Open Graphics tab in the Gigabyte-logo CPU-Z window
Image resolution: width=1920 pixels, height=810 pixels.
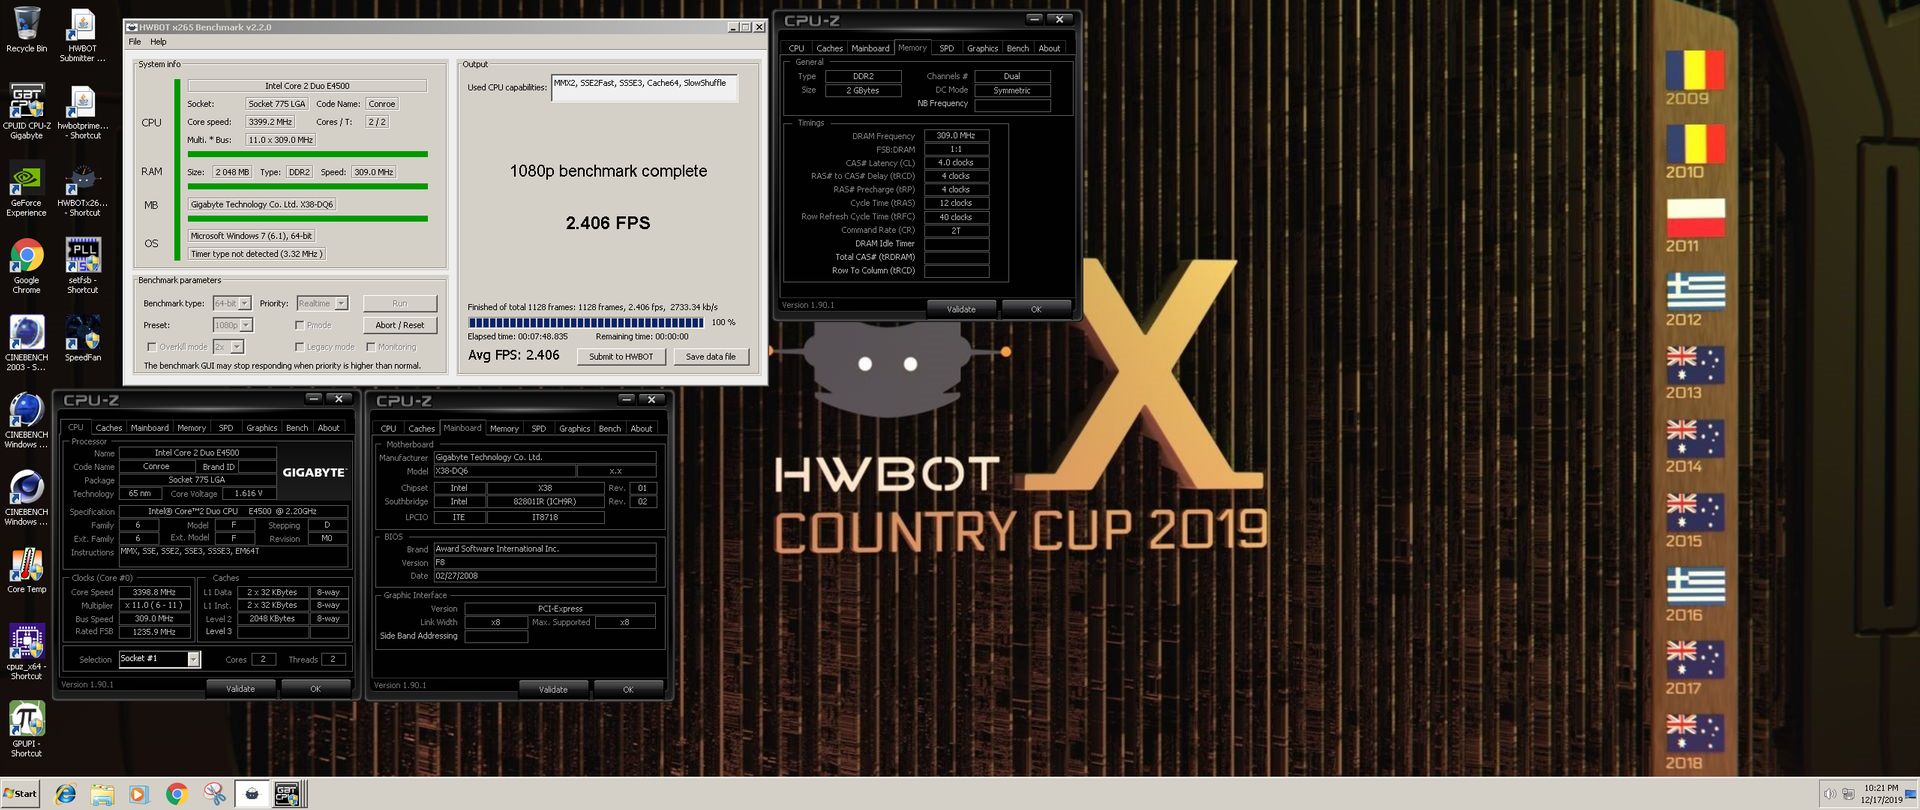[x=262, y=428]
